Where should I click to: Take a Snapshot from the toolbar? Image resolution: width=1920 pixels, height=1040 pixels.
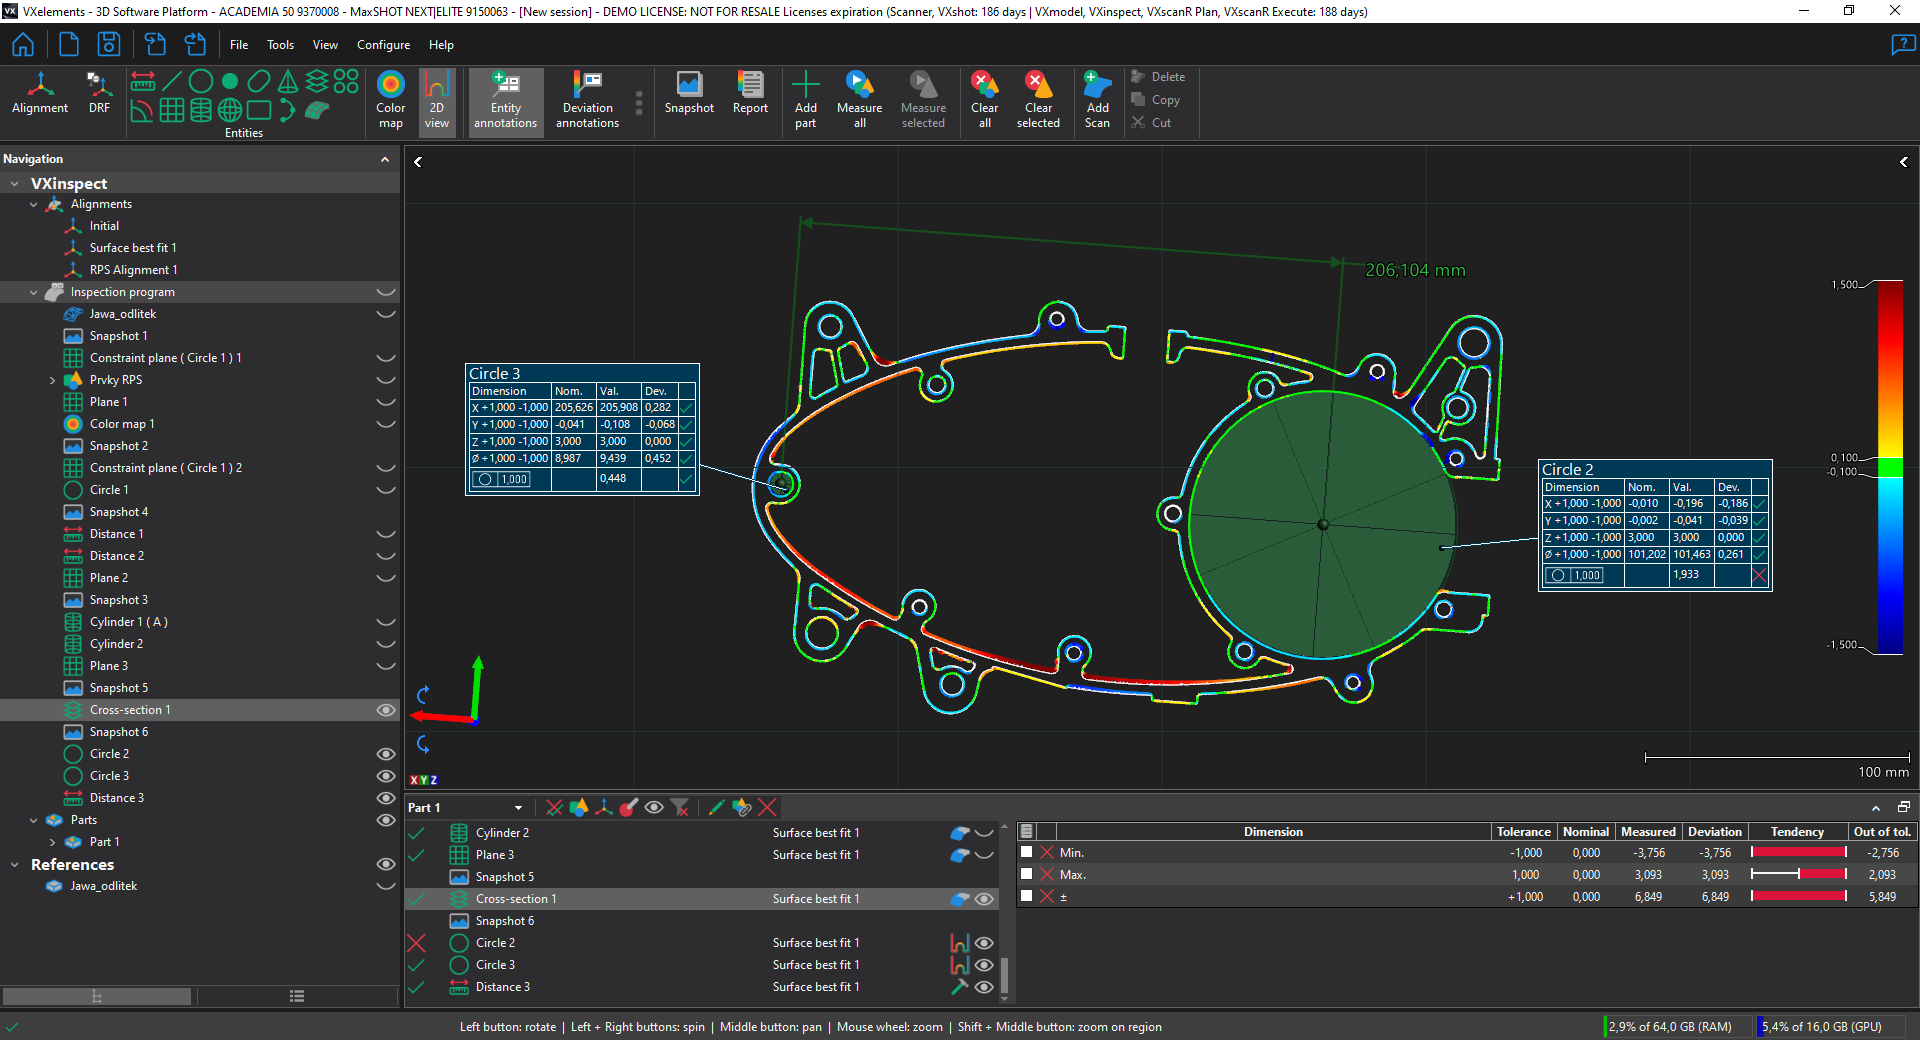click(689, 94)
